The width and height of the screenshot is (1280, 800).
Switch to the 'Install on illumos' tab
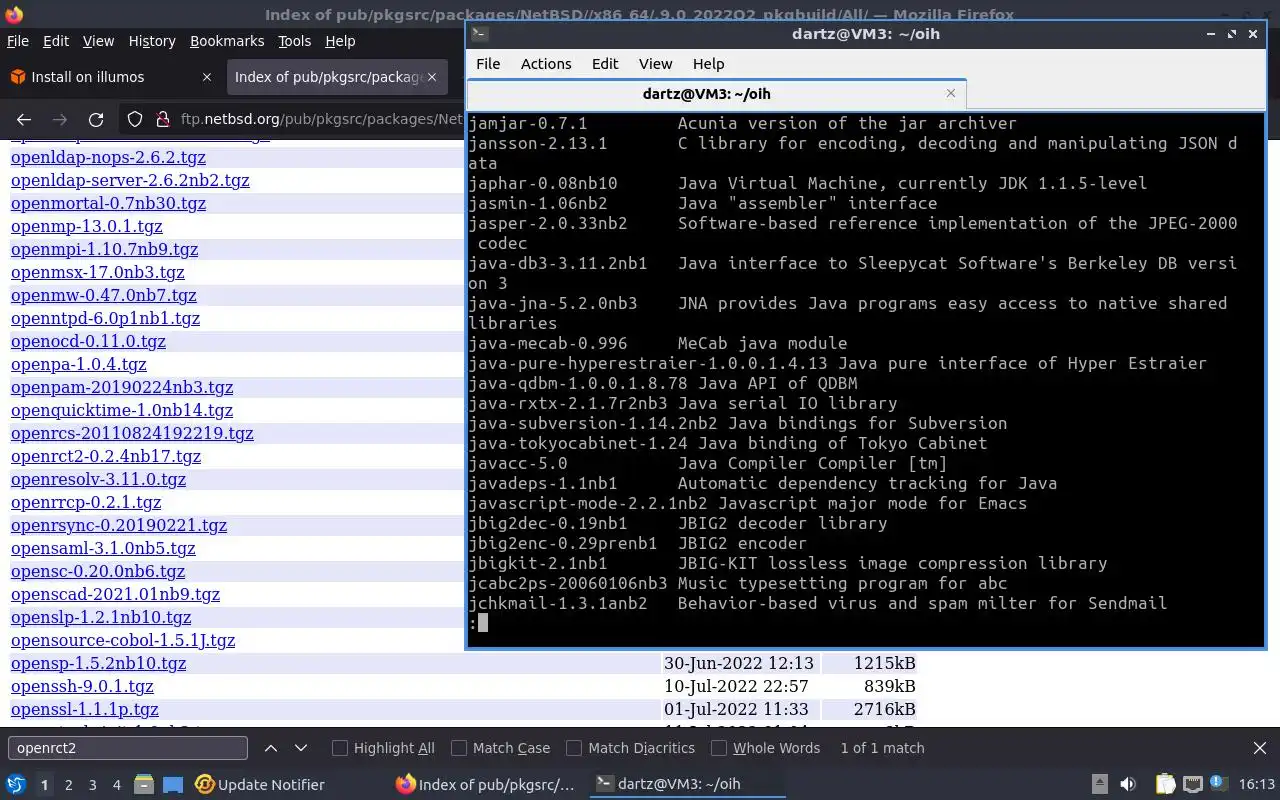110,77
